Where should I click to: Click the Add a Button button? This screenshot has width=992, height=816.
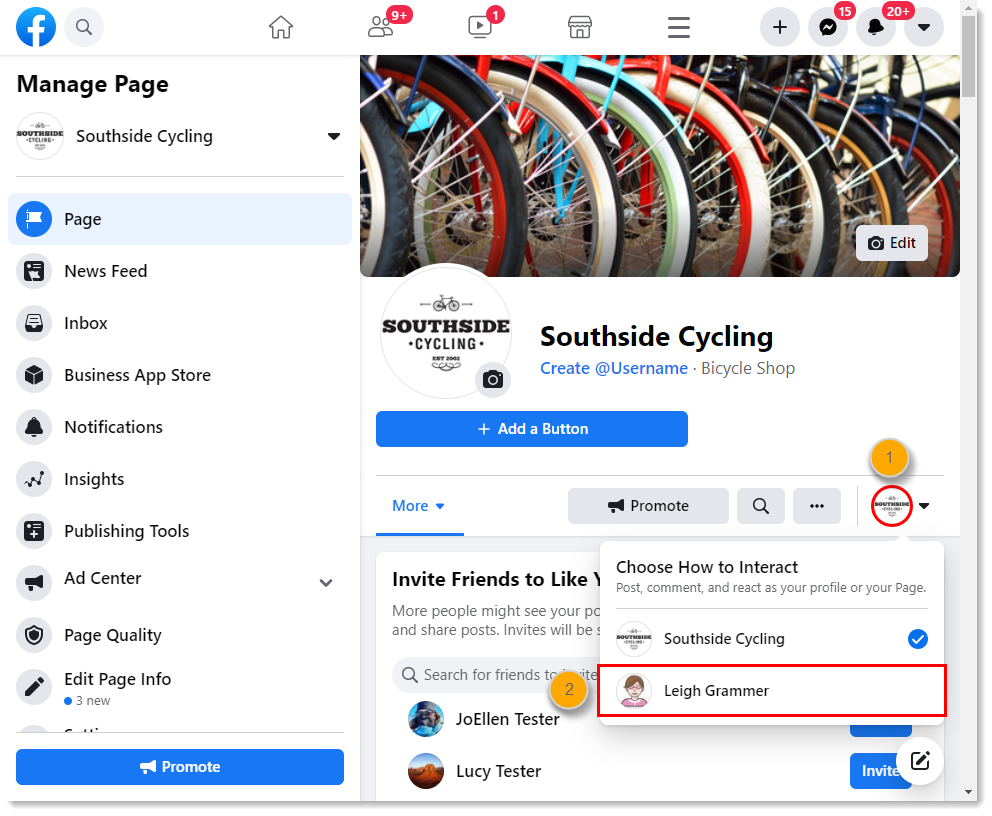point(531,429)
